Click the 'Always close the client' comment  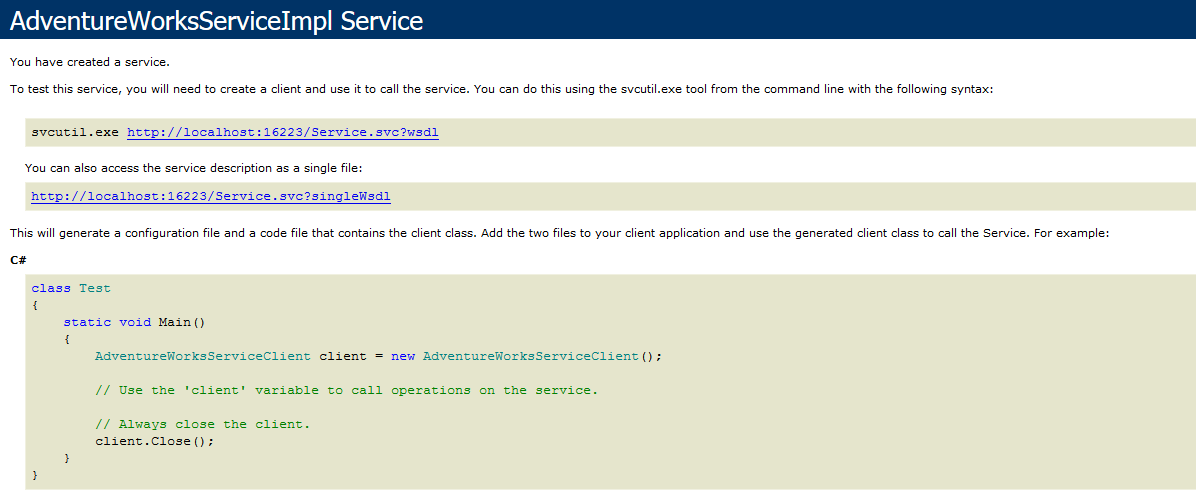202,424
